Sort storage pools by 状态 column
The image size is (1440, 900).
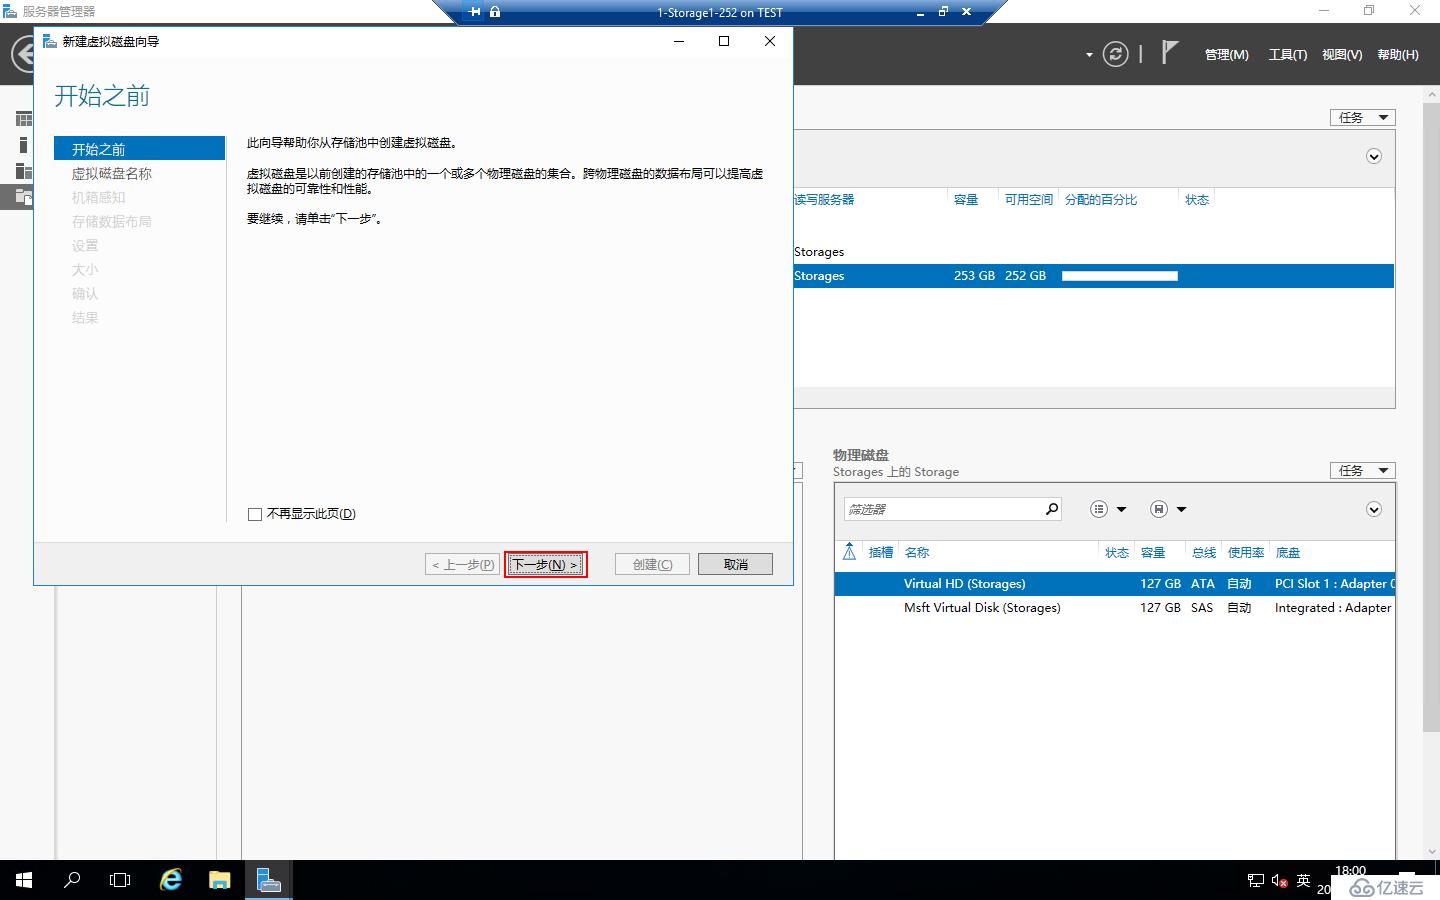click(x=1197, y=199)
